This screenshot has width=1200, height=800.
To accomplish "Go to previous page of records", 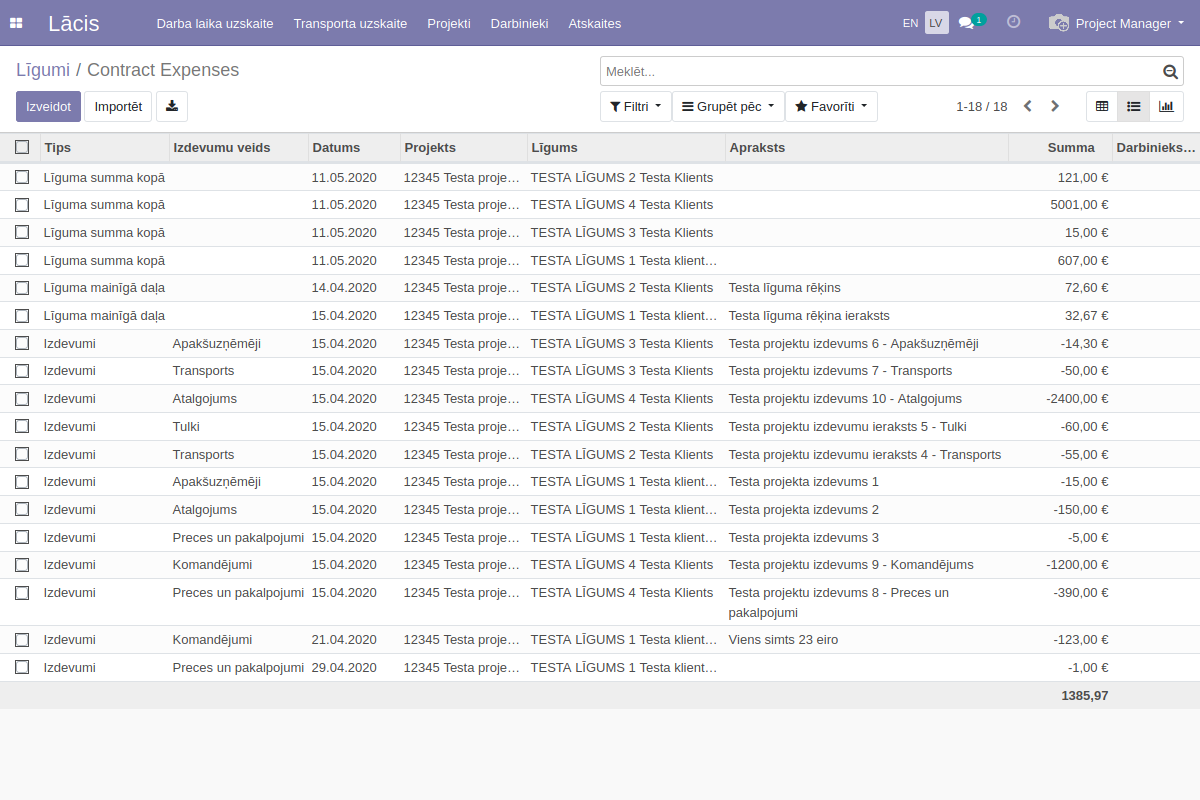I will pyautogui.click(x=1027, y=106).
